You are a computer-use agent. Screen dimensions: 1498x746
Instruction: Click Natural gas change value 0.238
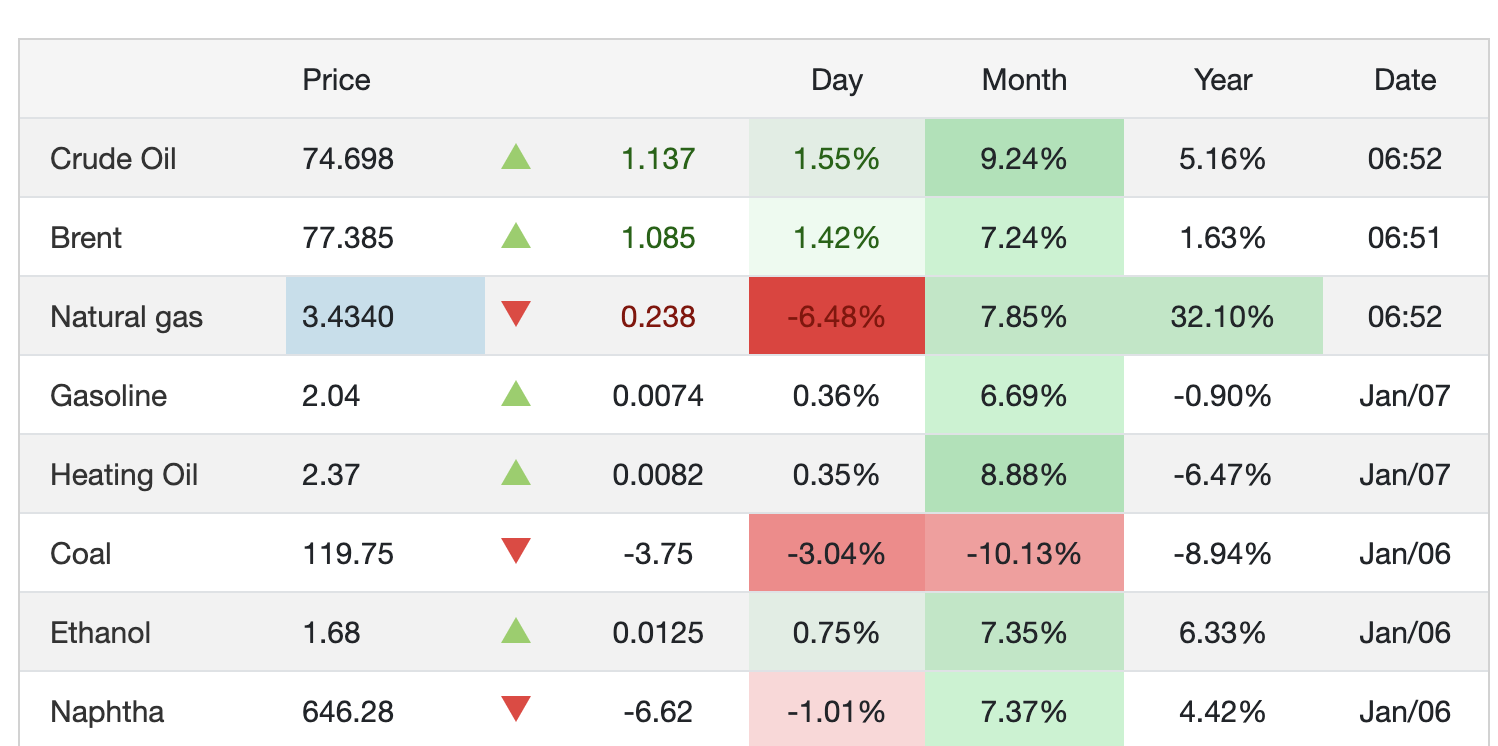coord(658,317)
